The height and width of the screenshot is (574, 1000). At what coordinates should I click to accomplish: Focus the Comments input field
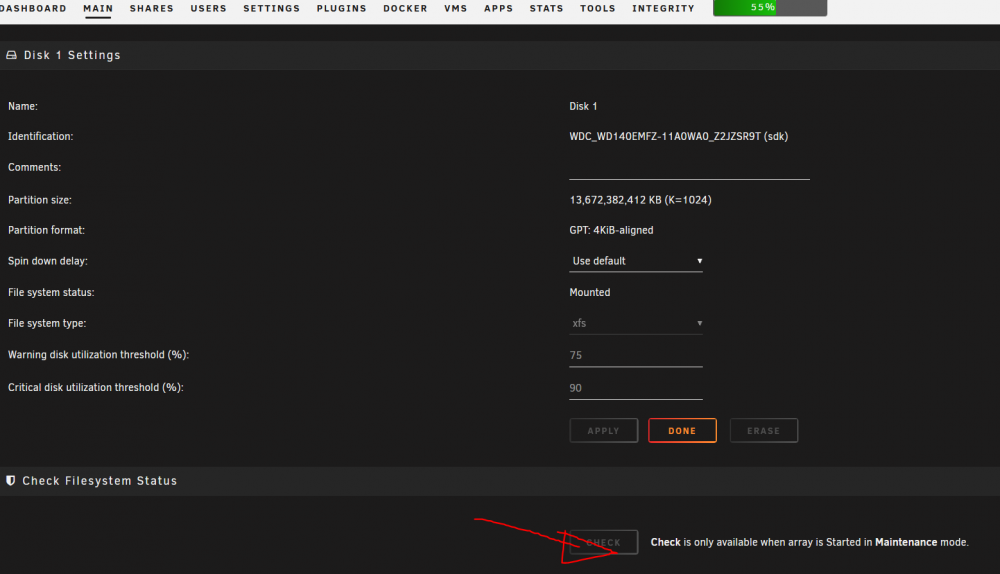point(689,168)
